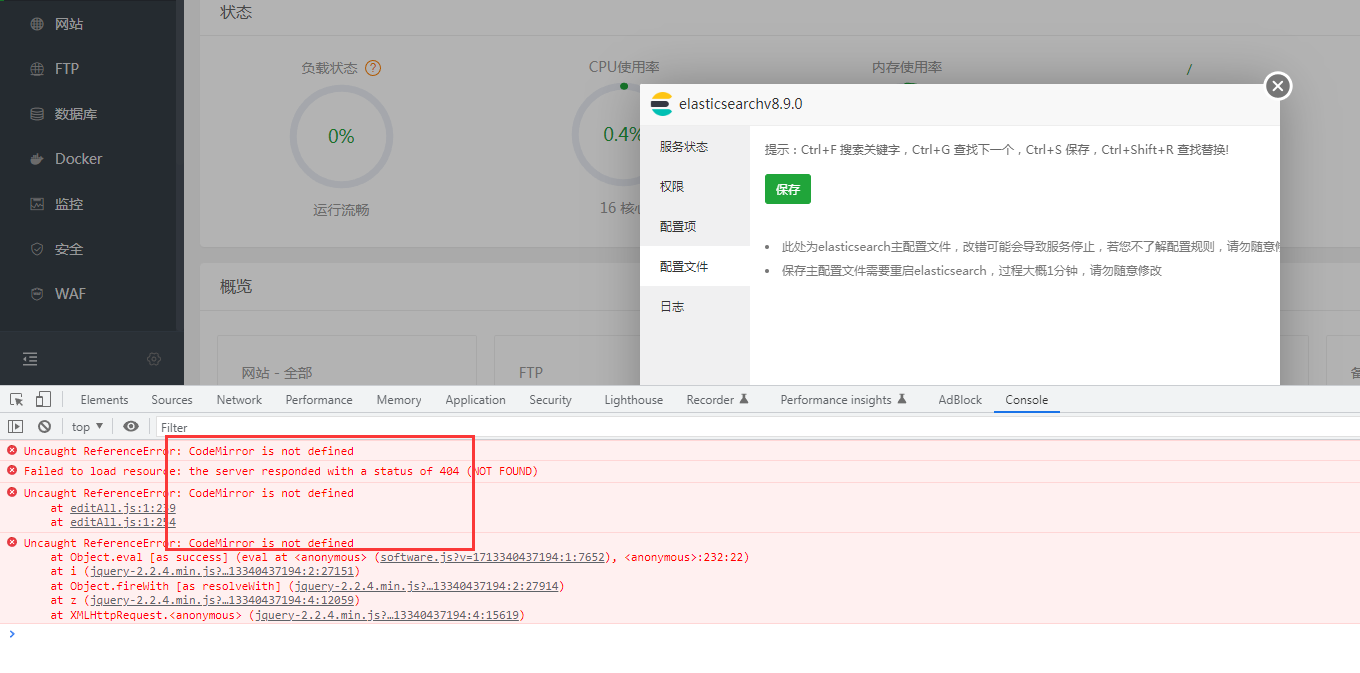
Task: Open the Performance insights tab
Action: click(x=843, y=400)
